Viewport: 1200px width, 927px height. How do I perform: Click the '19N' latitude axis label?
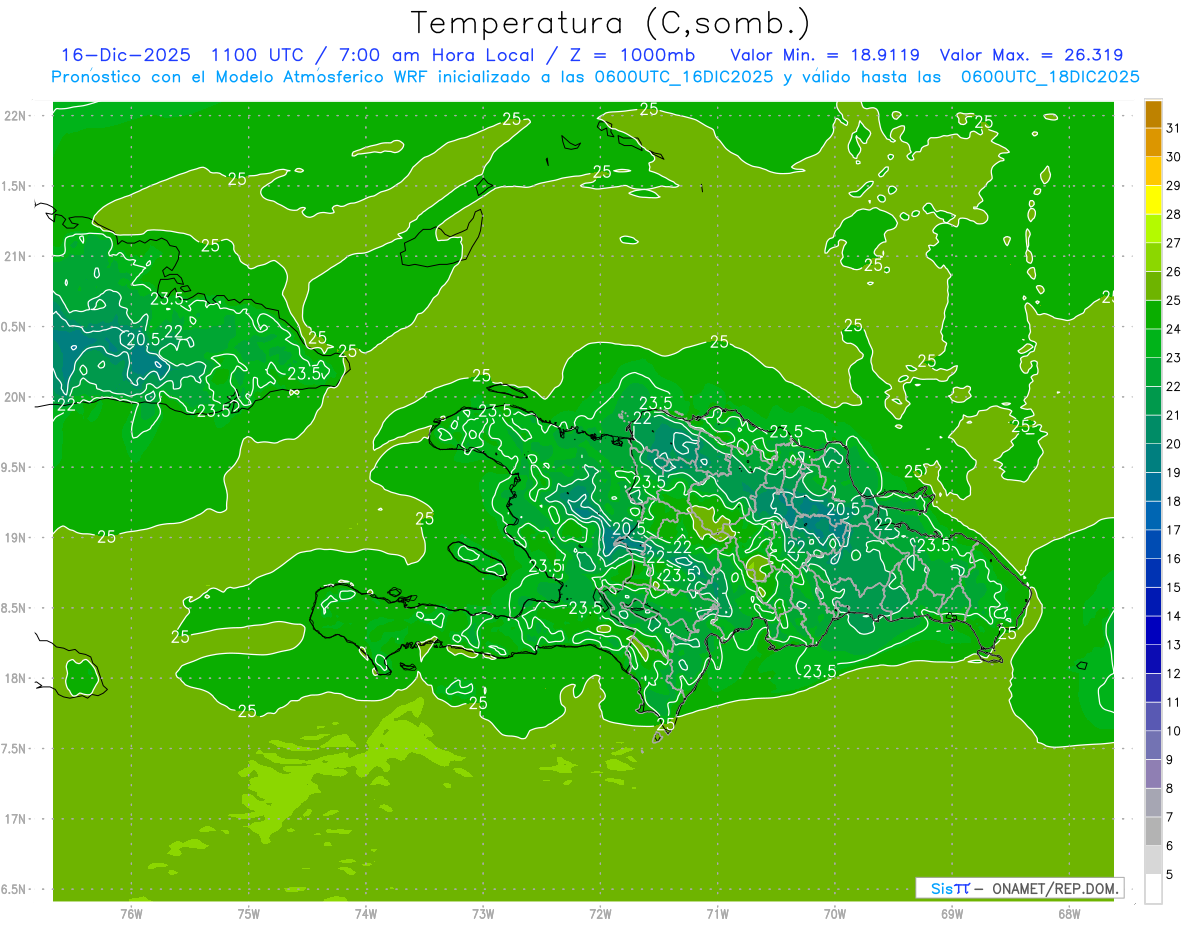[15, 538]
